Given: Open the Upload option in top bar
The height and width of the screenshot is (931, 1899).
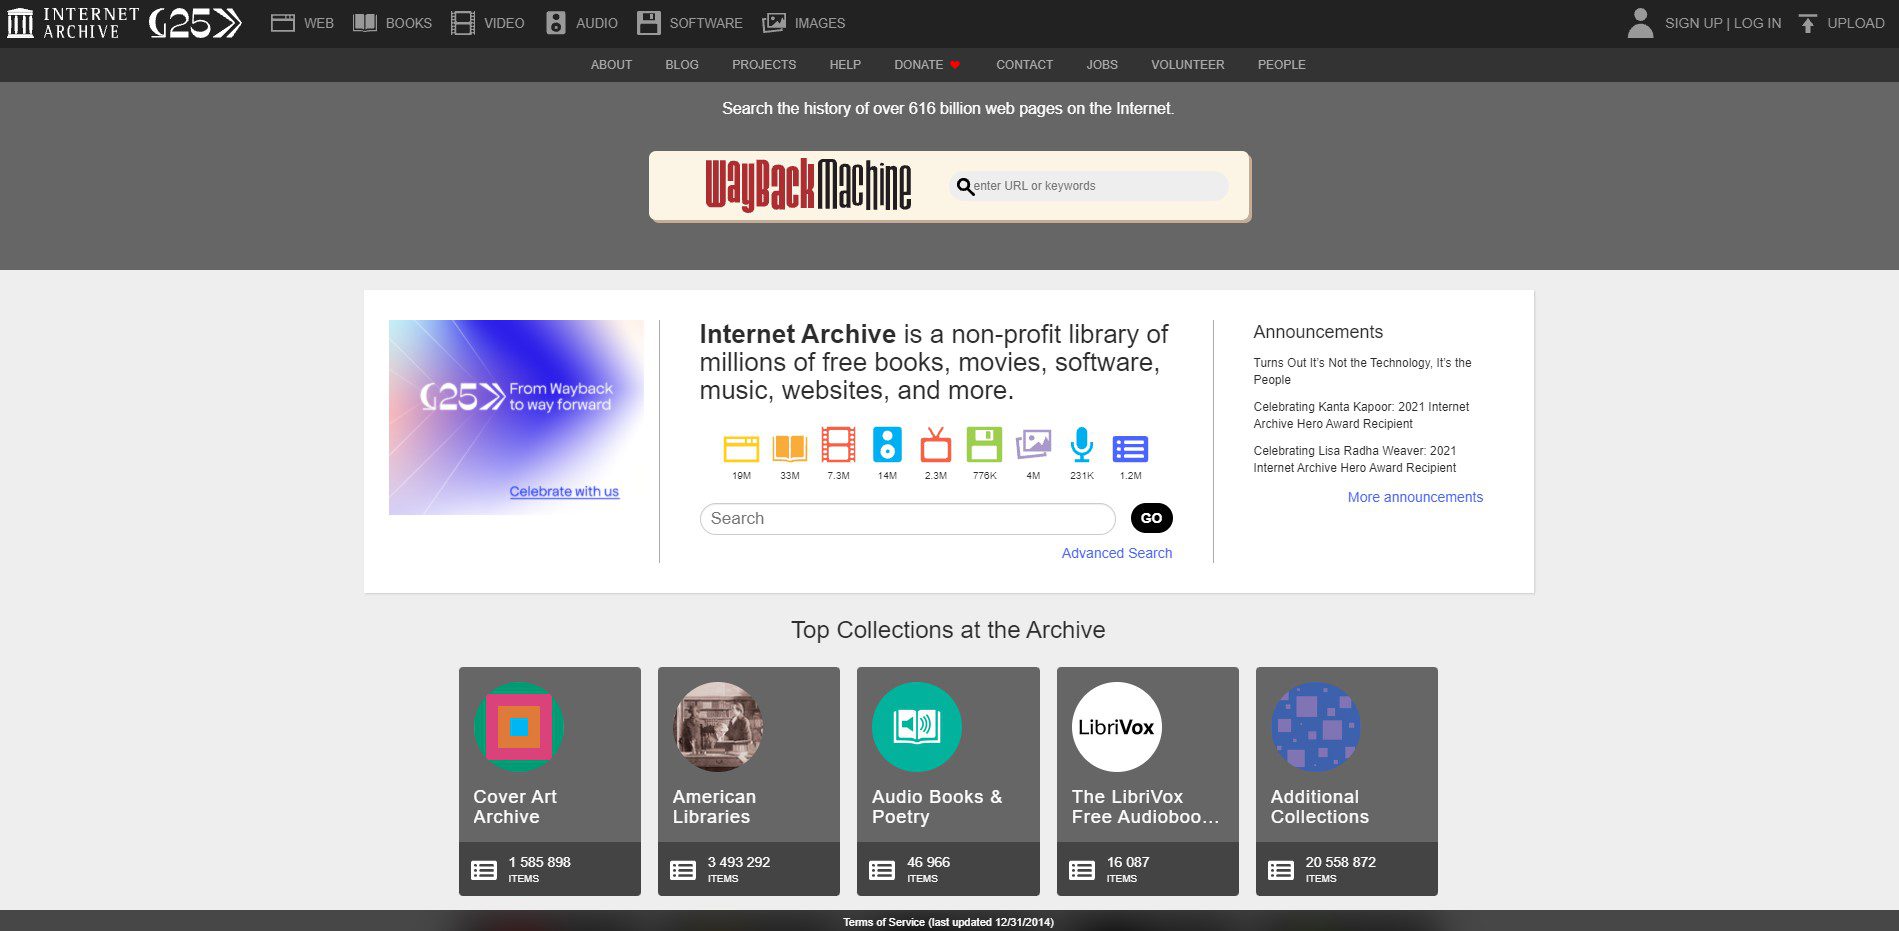Looking at the screenshot, I should click(1841, 23).
